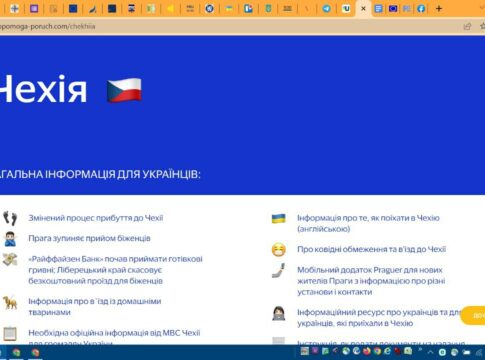
Task: Click the money emoji beside Райффайзен Банк
Action: coord(10,260)
